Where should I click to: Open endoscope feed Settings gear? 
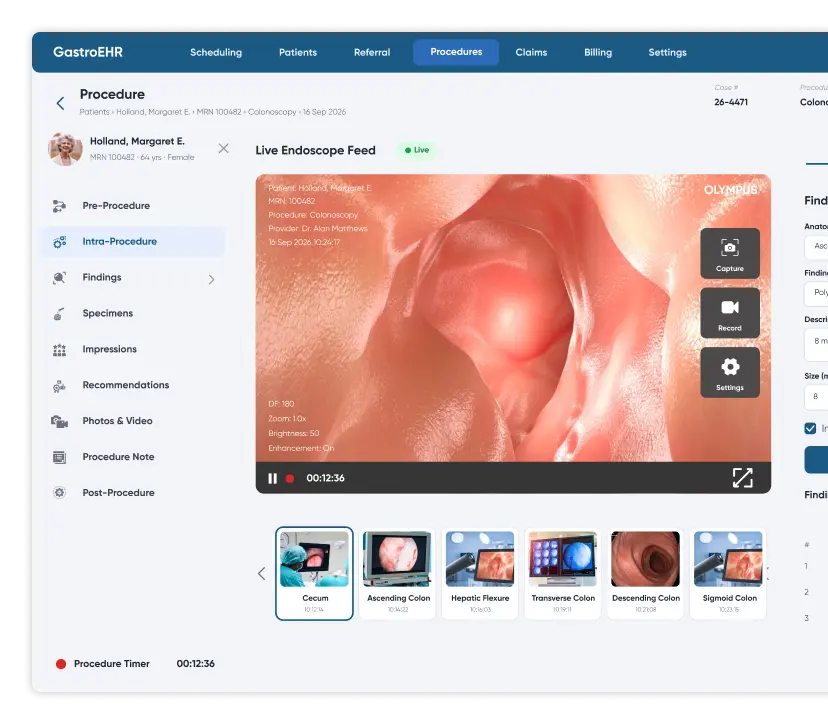pos(730,372)
